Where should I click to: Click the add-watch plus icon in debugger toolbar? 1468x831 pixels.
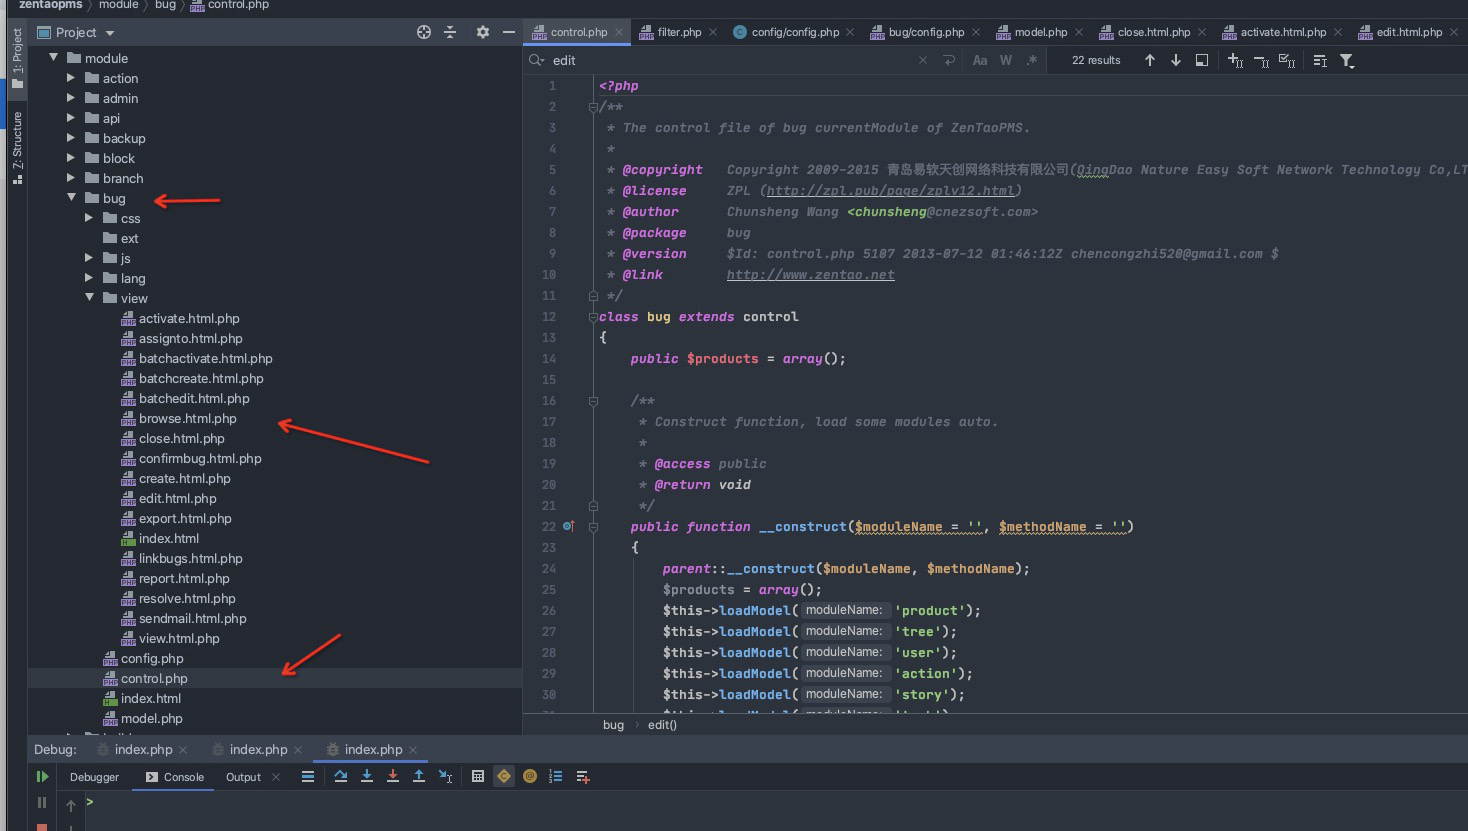click(583, 776)
